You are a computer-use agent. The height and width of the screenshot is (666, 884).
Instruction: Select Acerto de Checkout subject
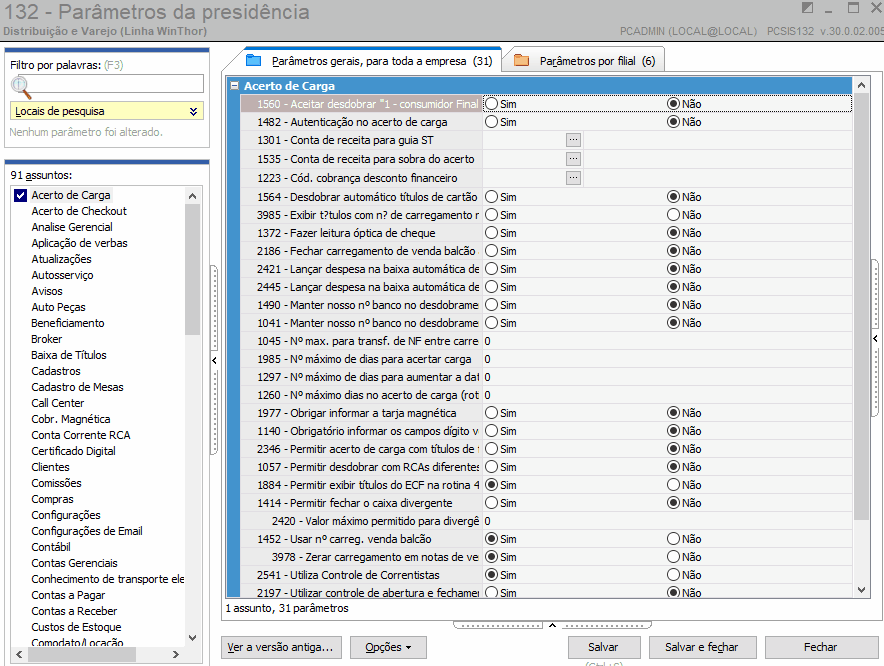coord(79,211)
